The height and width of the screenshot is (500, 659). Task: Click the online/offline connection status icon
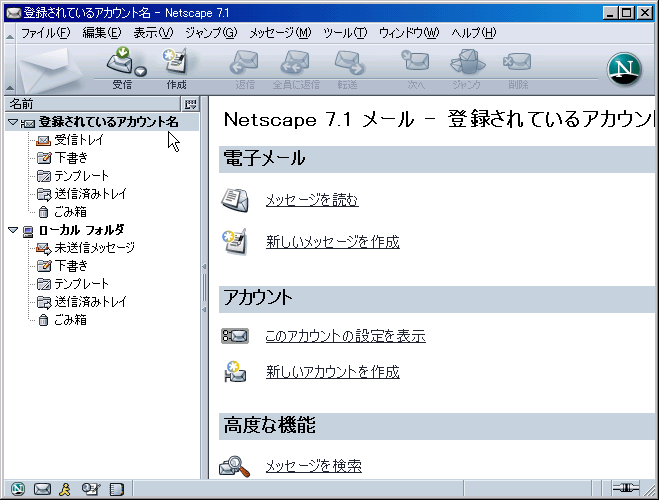click(625, 488)
